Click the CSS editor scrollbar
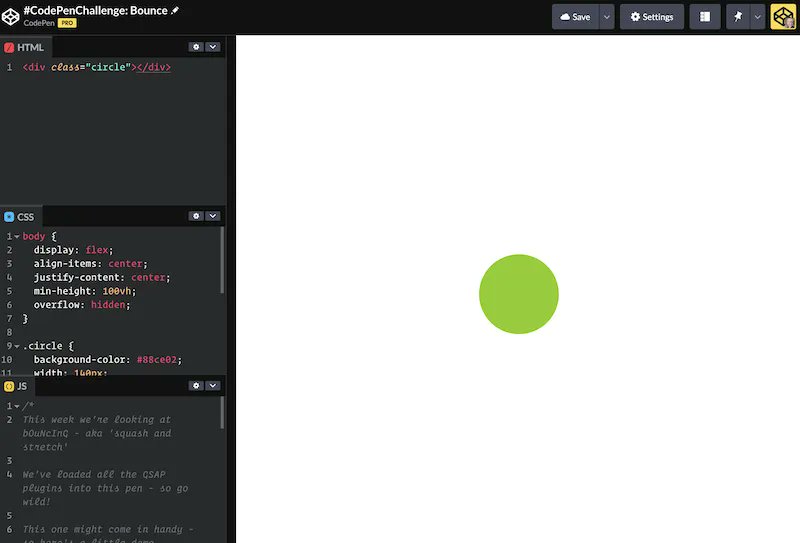The height and width of the screenshot is (543, 800). [x=222, y=260]
